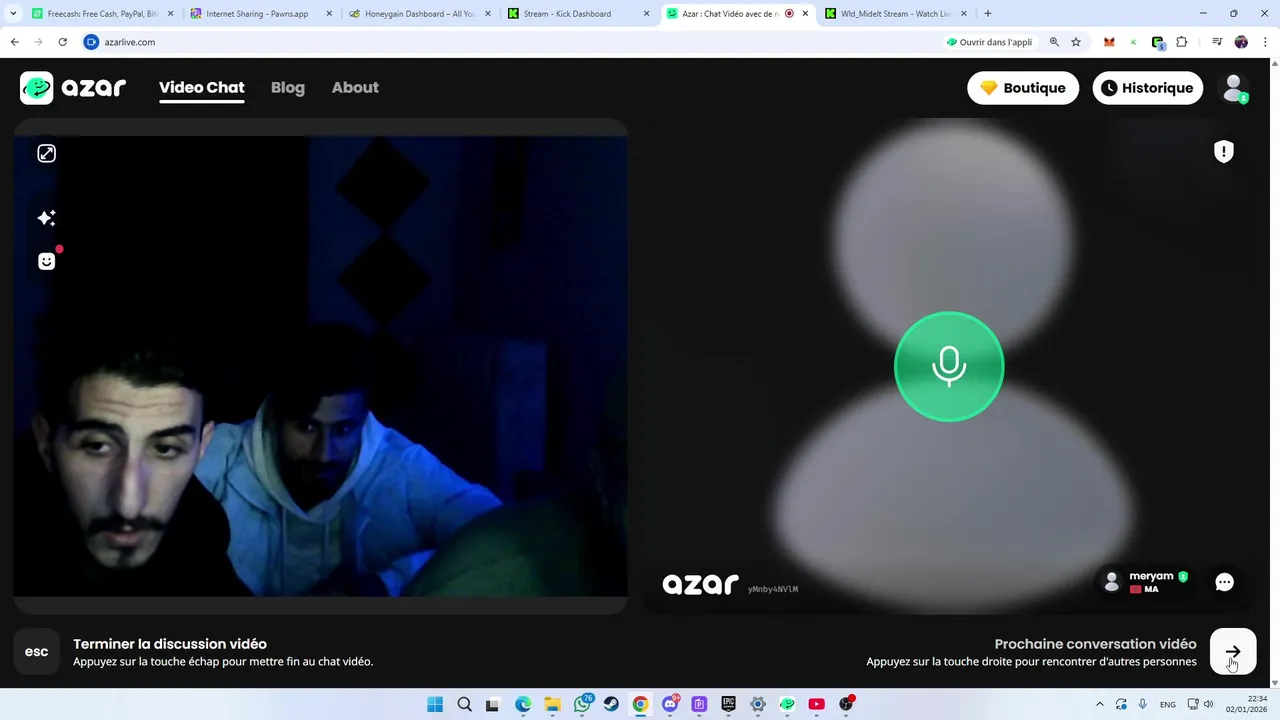Open the face sticker filters icon
The height and width of the screenshot is (720, 1280).
(47, 261)
